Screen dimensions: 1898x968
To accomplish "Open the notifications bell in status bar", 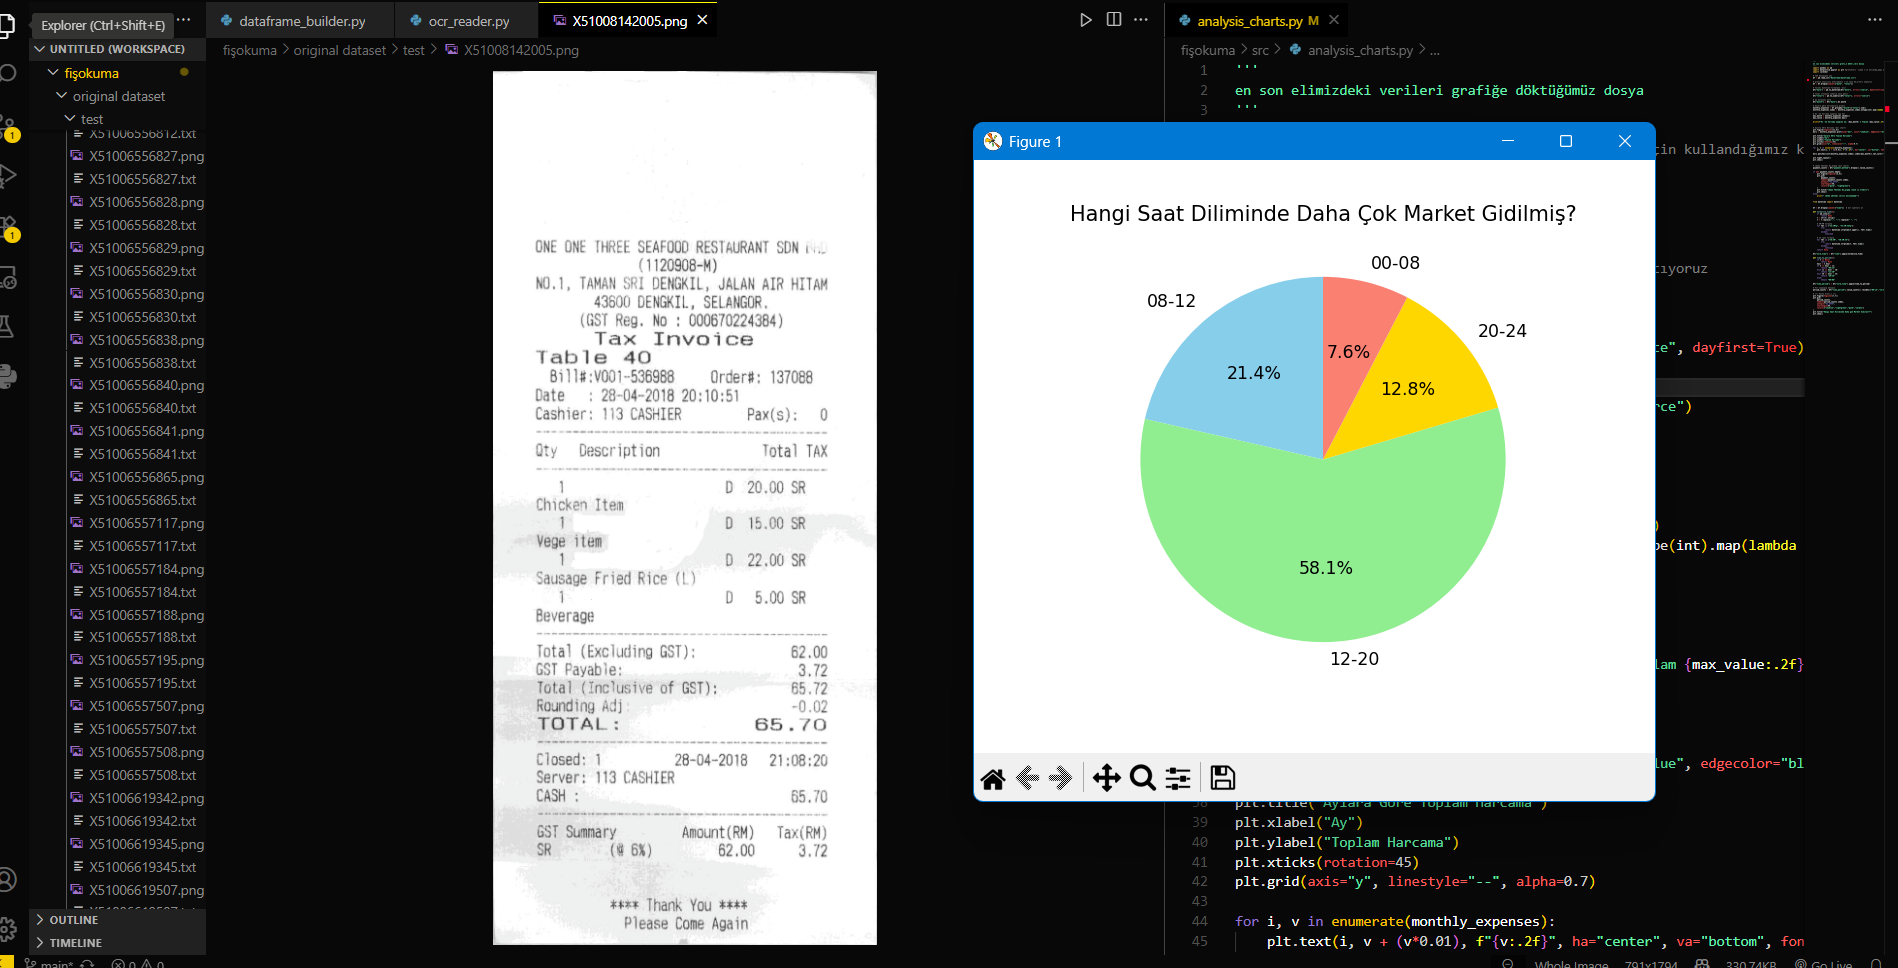I will pyautogui.click(x=1876, y=964).
